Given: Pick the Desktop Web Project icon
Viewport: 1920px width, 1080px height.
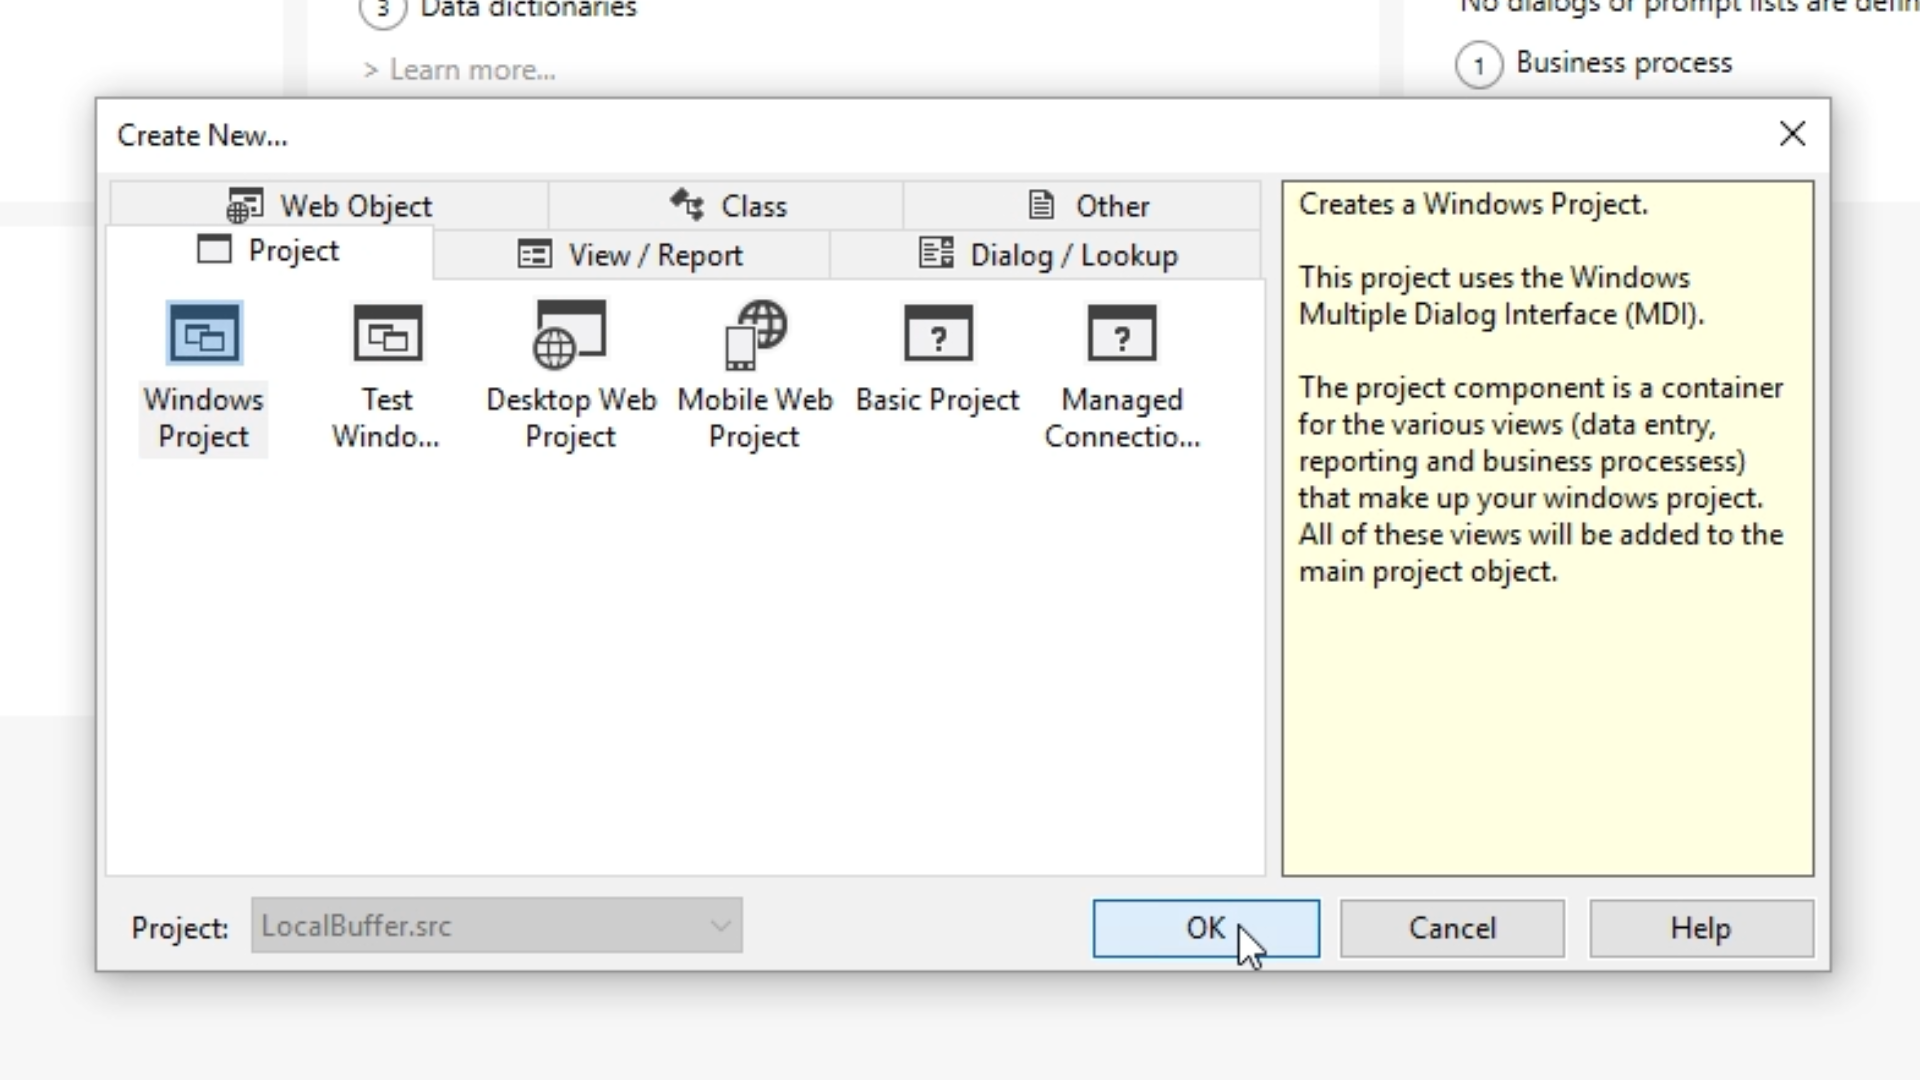Looking at the screenshot, I should click(x=570, y=335).
